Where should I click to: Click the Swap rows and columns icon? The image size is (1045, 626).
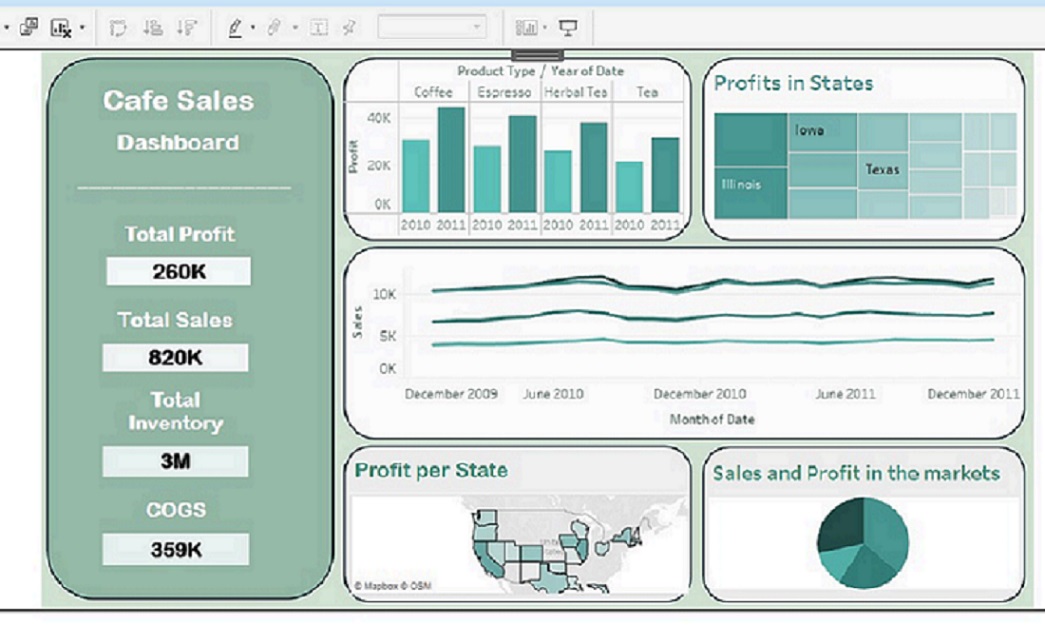click(118, 28)
